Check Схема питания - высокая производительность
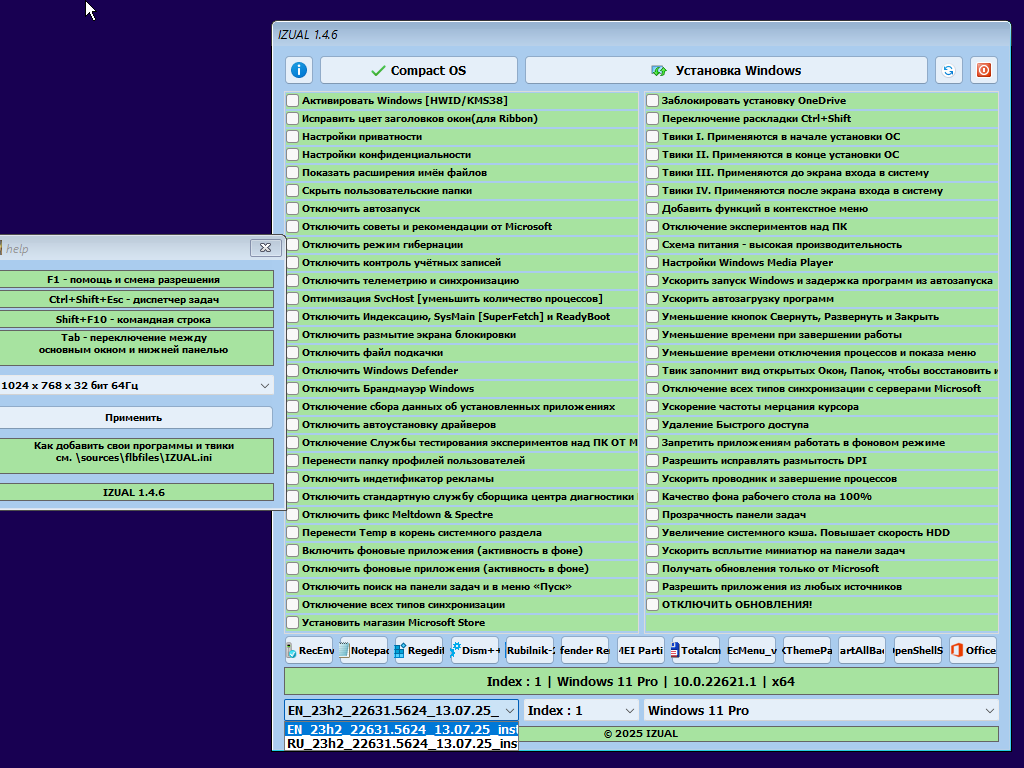Image resolution: width=1024 pixels, height=768 pixels. pos(652,244)
